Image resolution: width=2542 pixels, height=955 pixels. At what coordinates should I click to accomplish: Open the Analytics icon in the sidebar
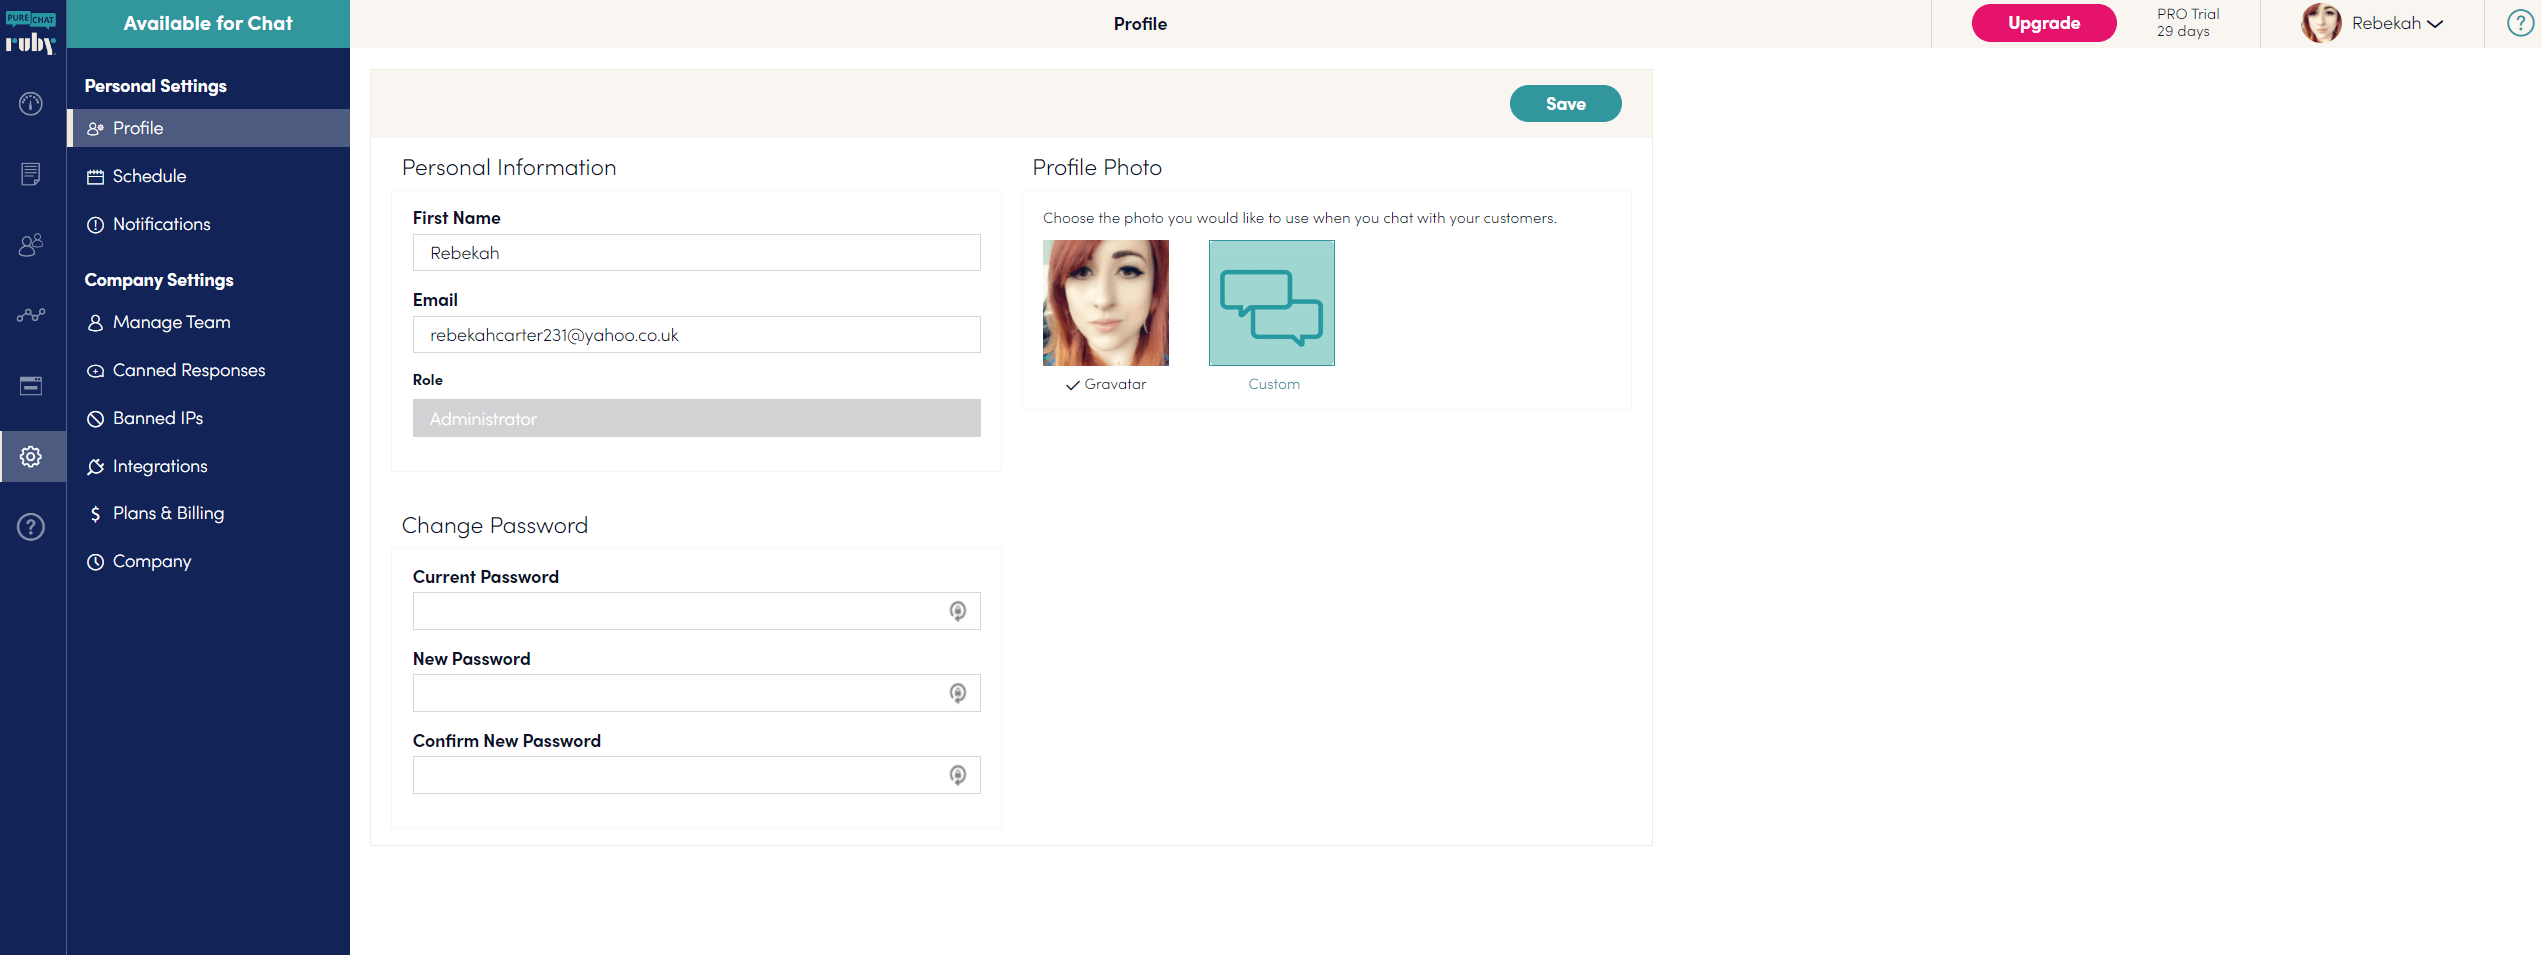pyautogui.click(x=31, y=316)
